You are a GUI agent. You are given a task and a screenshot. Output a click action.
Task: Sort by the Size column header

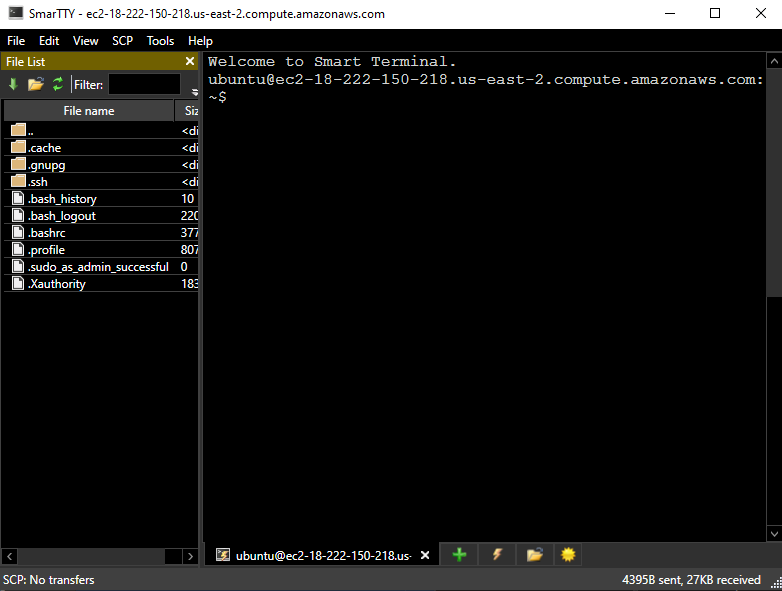[x=187, y=111]
